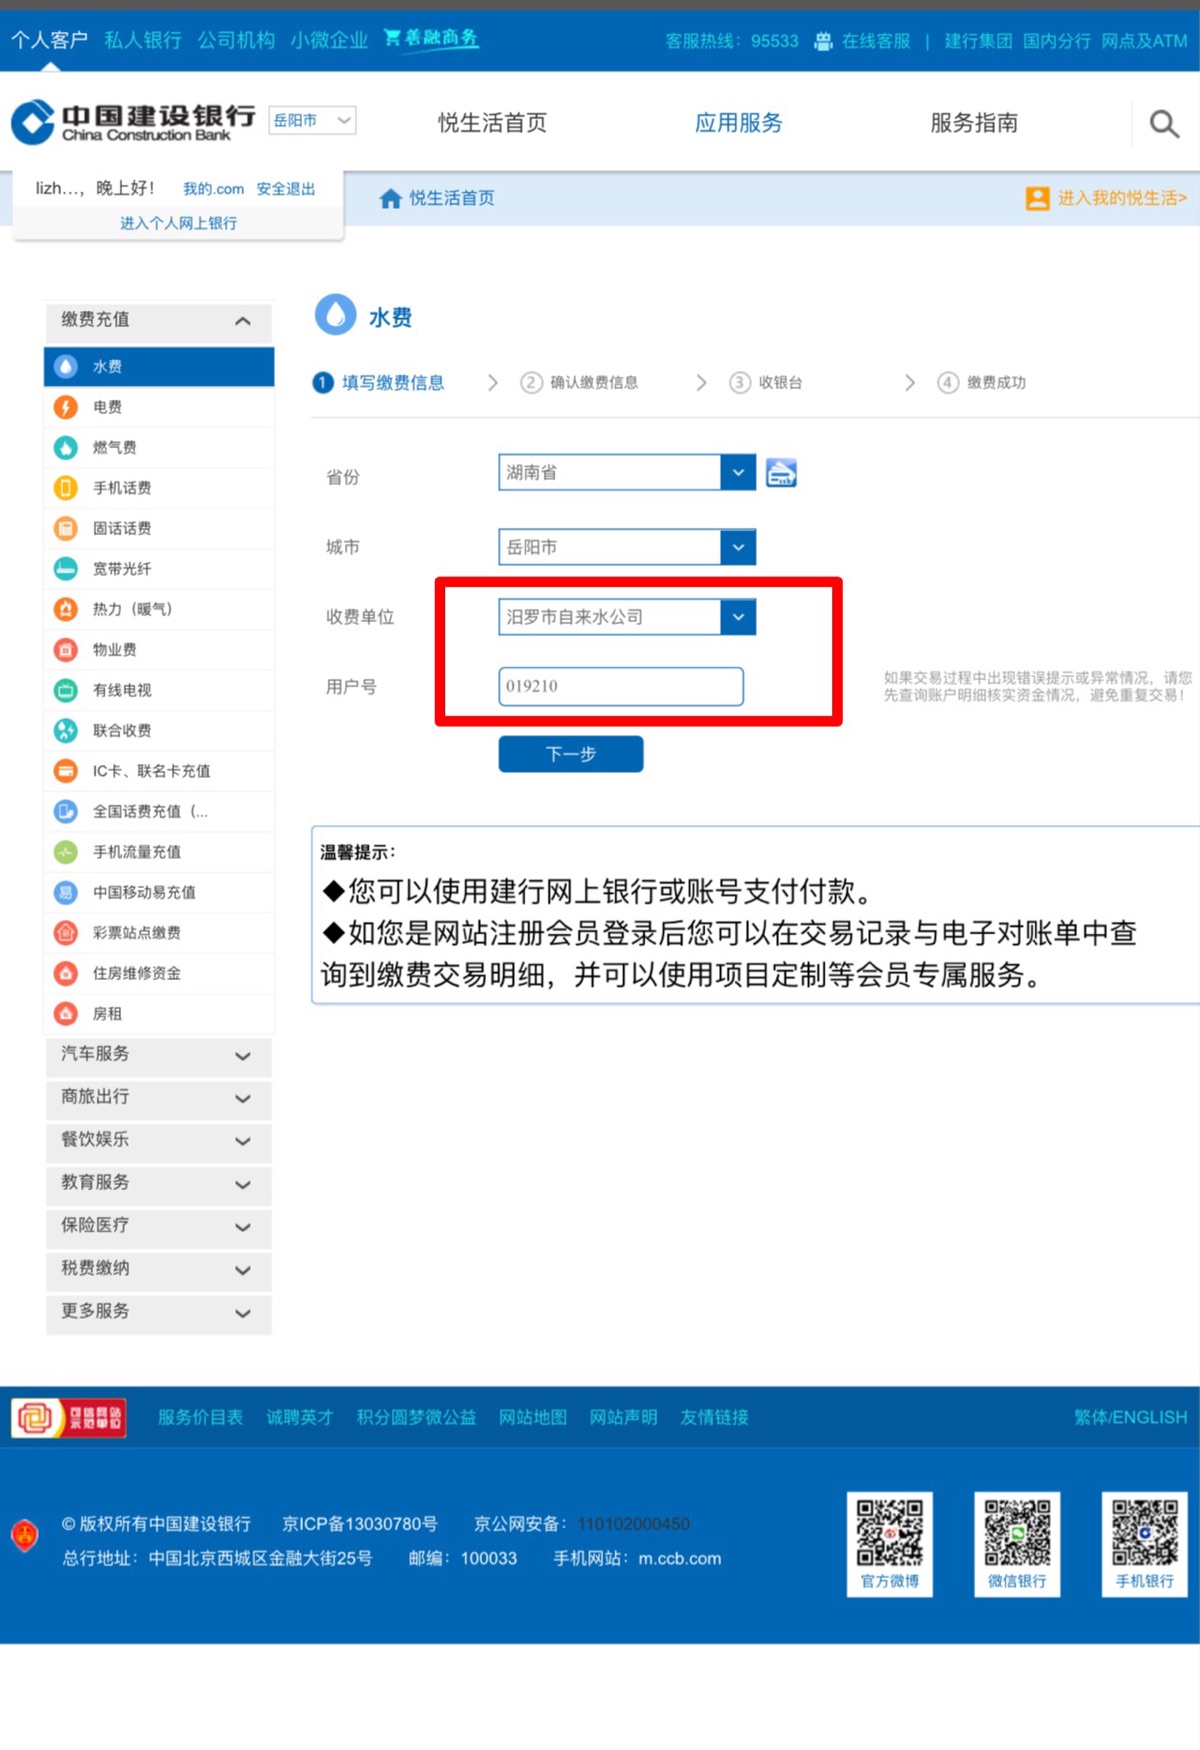Click the 官方微博 QR code
This screenshot has height=1750, width=1200.
coord(889,1533)
